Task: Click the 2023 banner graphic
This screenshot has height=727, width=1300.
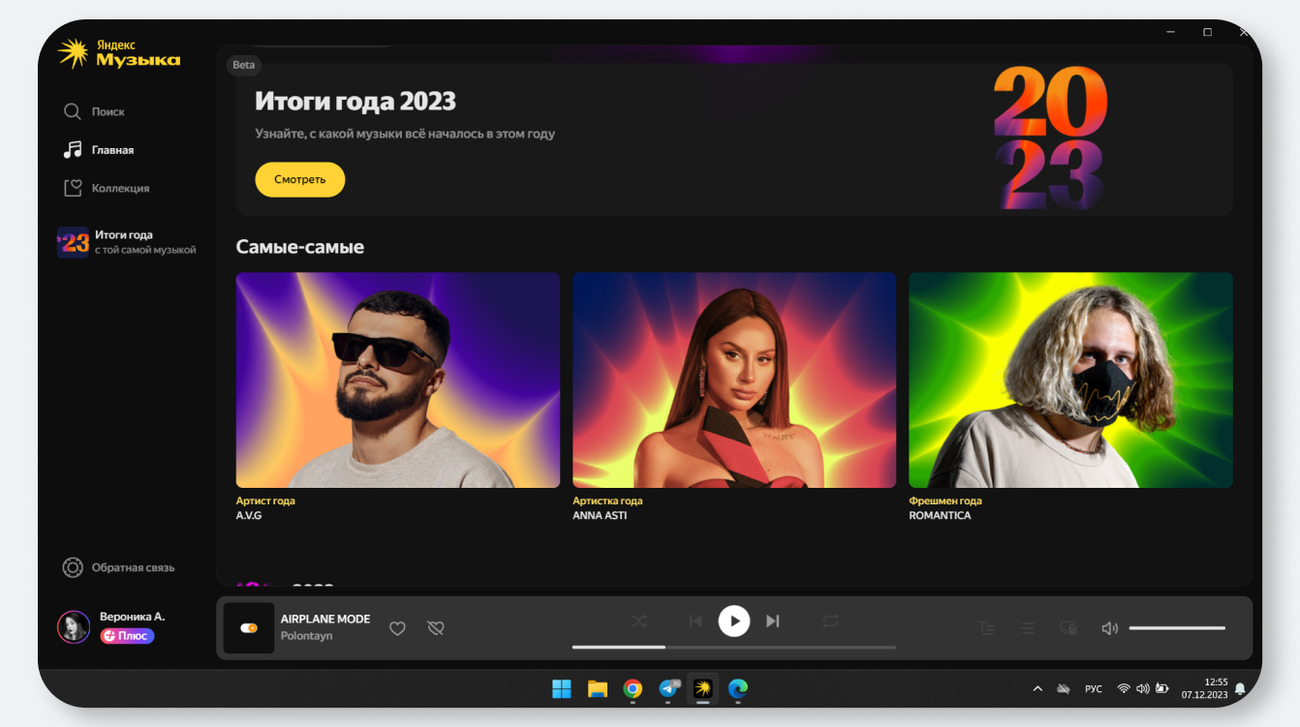Action: click(x=1049, y=137)
